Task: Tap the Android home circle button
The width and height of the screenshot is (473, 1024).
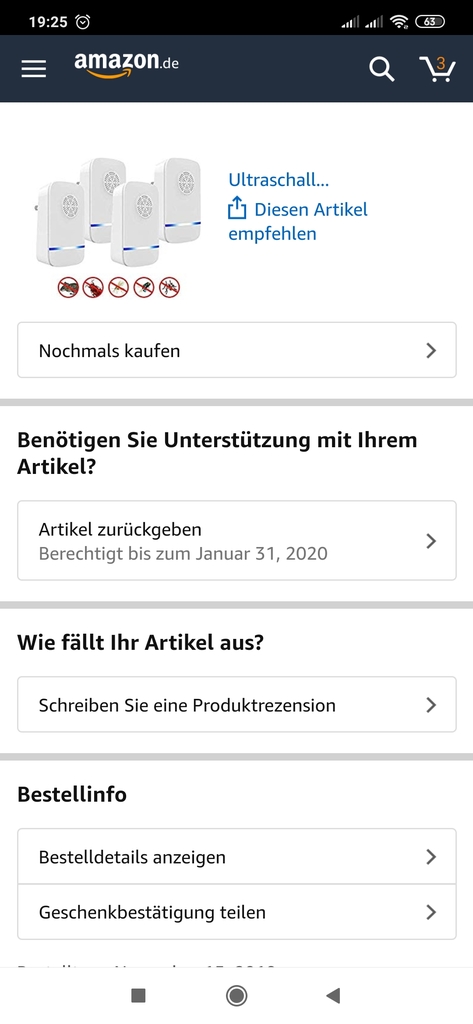Action: click(x=236, y=995)
